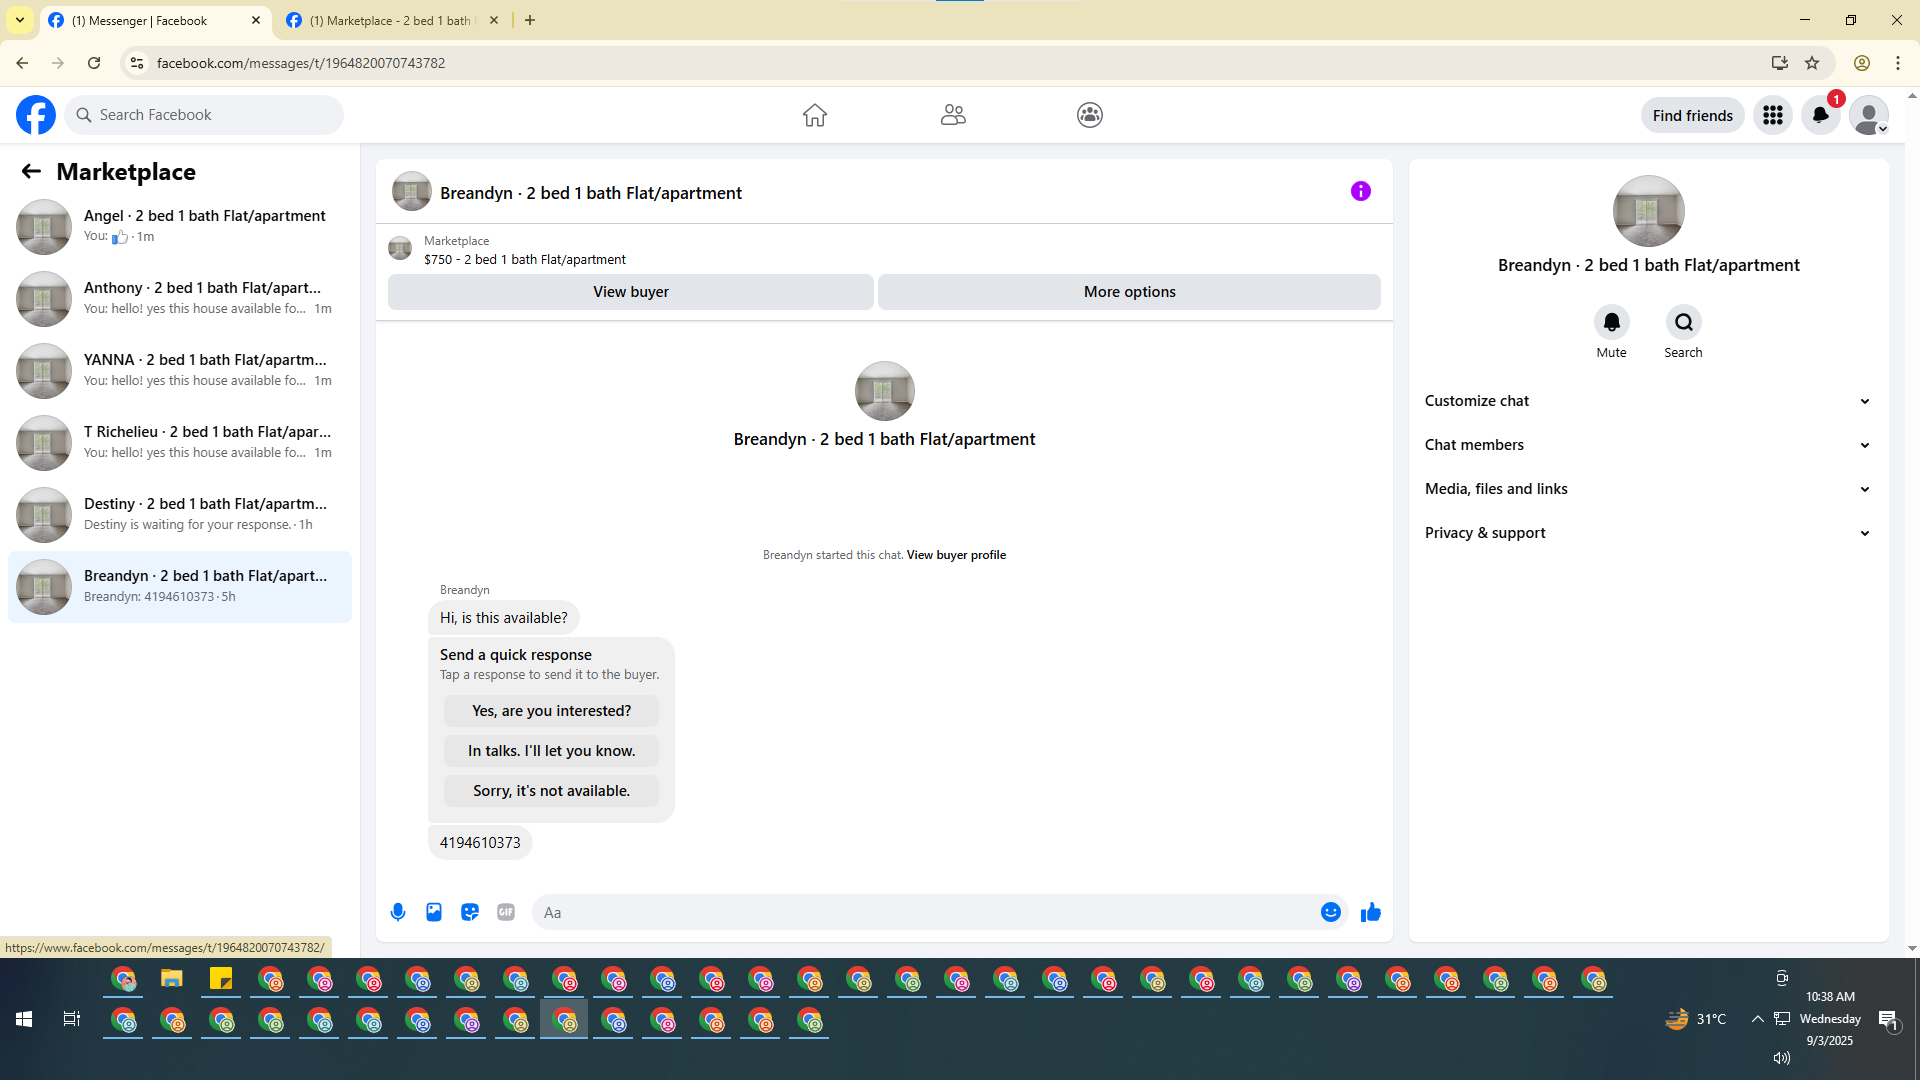Screen dimensions: 1920x1080
Task: Open the Chrome profile icon
Action: (x=1862, y=63)
